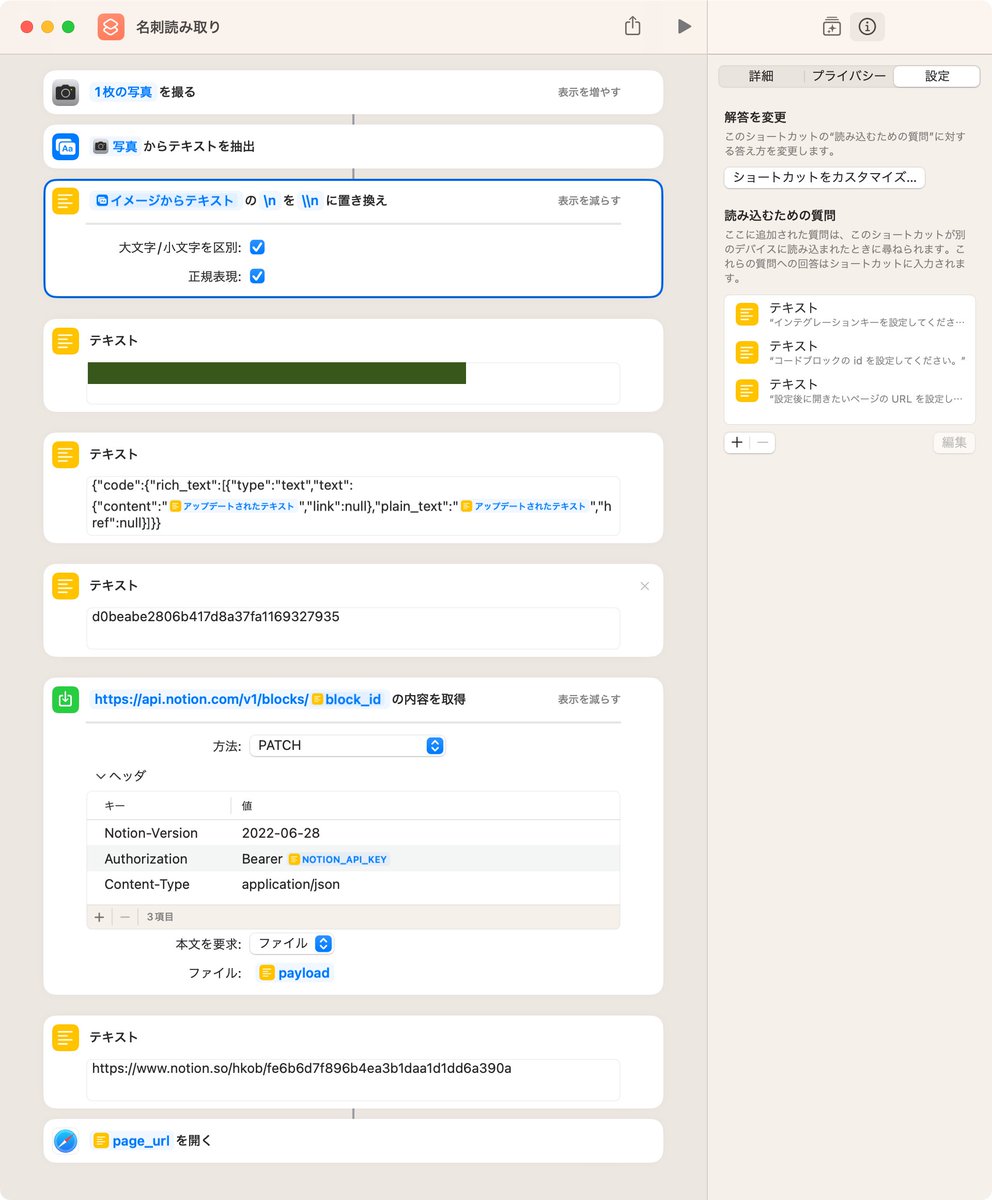The width and height of the screenshot is (992, 1200).
Task: Add a header row with the plus button
Action: click(99, 916)
